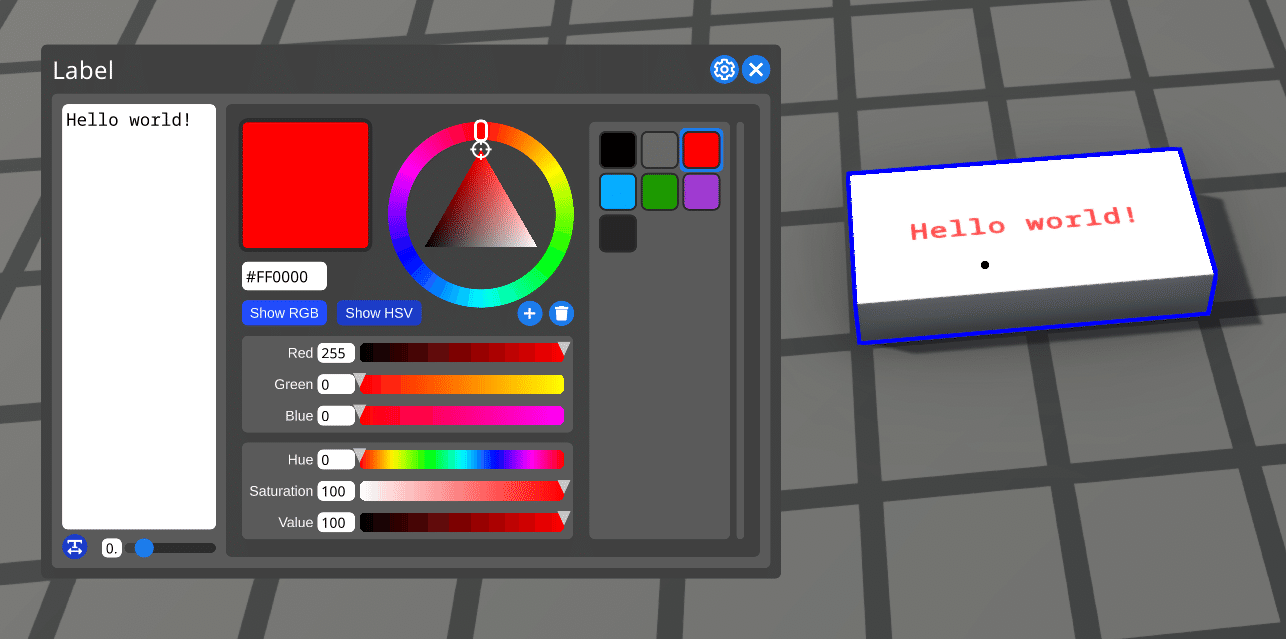Image resolution: width=1286 pixels, height=639 pixels.
Task: Click the font size slider knob
Action: pyautogui.click(x=144, y=548)
